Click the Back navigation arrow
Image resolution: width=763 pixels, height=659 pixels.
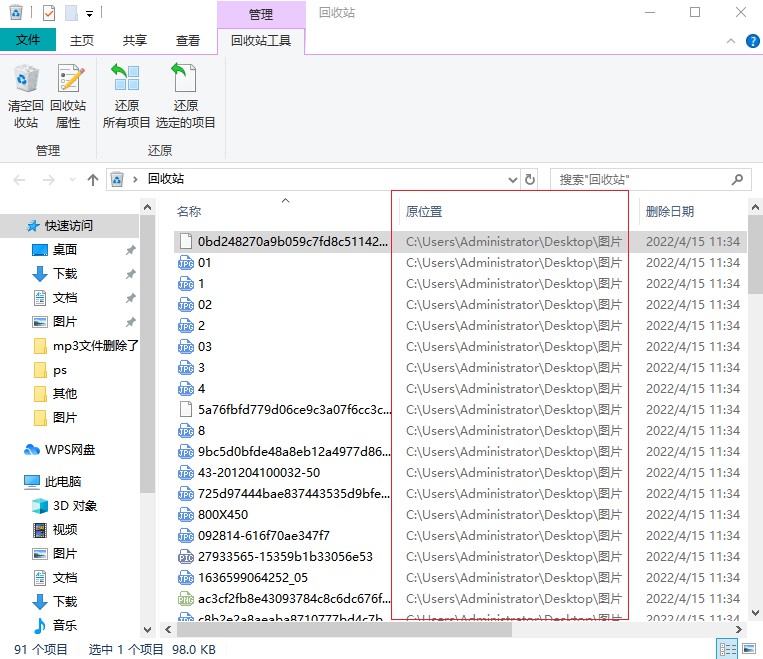(19, 180)
